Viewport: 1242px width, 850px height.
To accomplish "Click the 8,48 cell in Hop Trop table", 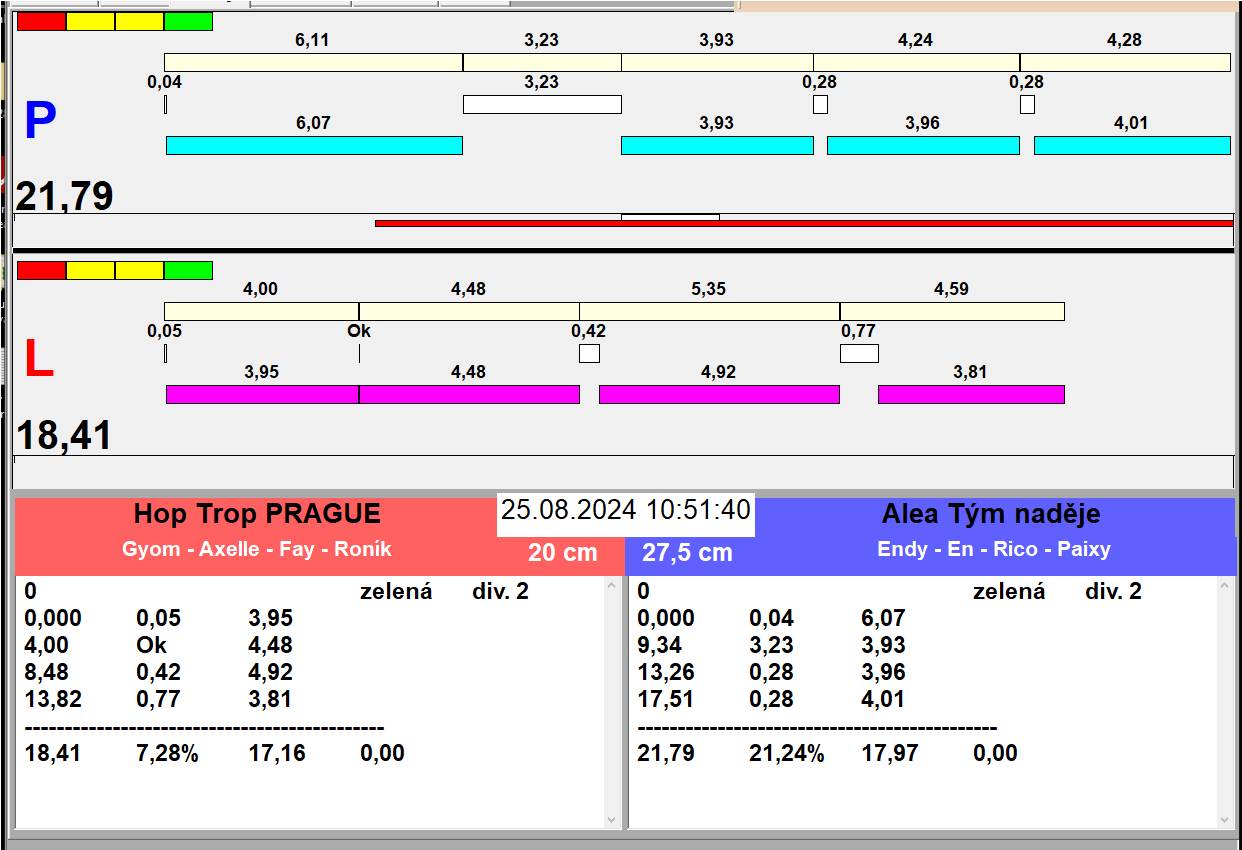I will tap(46, 672).
